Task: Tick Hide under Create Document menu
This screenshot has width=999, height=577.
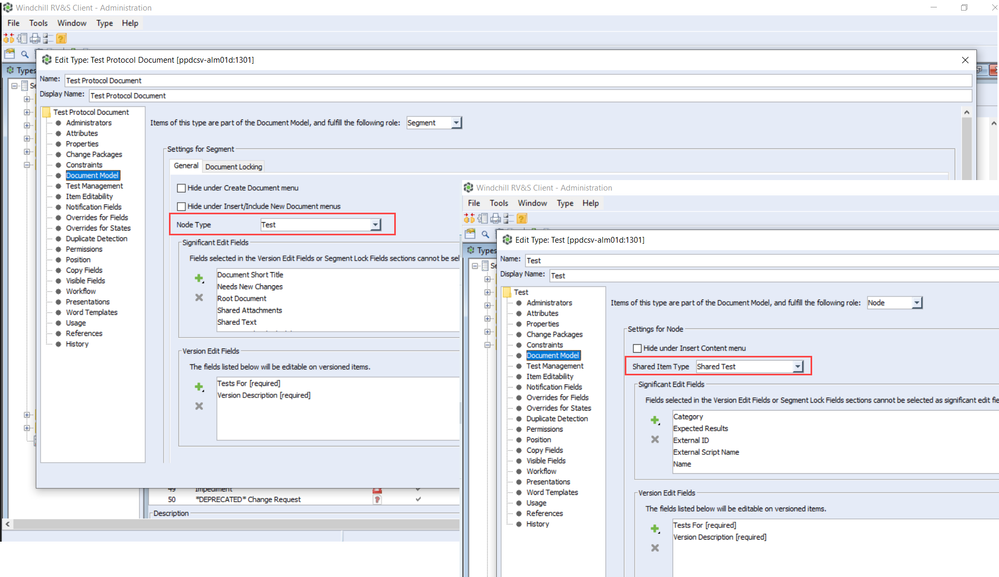Action: point(182,188)
